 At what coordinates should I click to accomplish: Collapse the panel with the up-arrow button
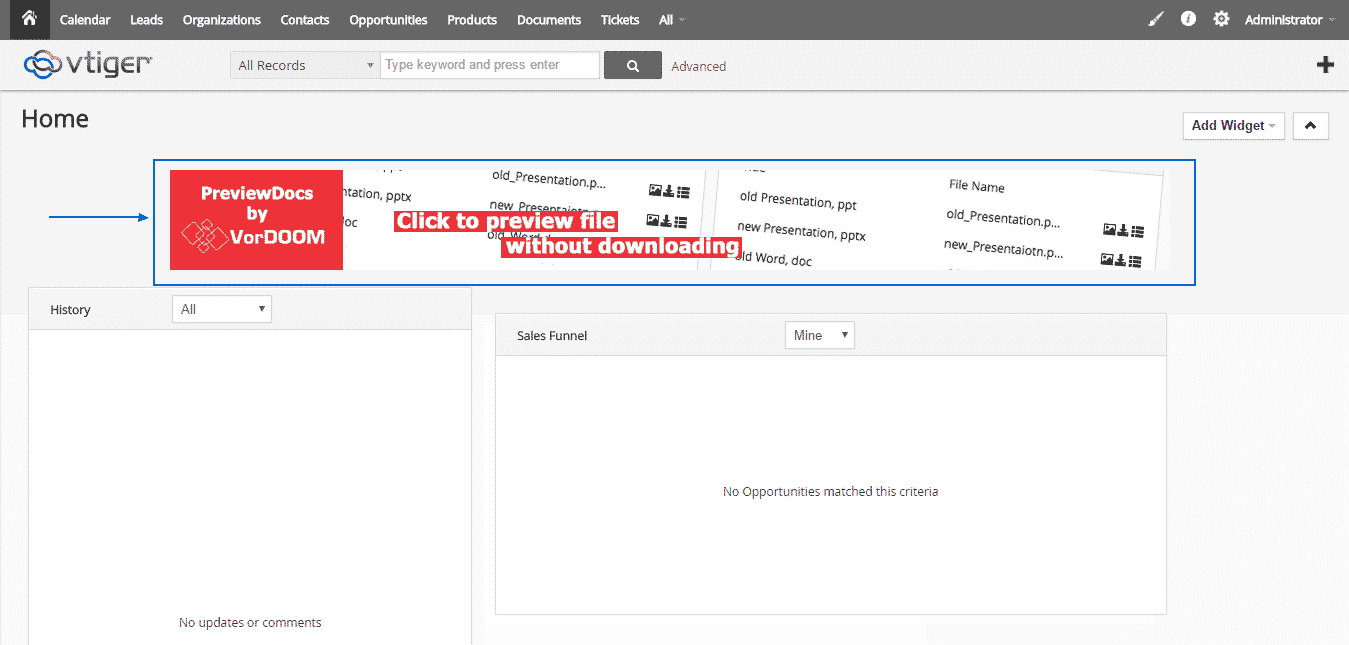[x=1310, y=126]
